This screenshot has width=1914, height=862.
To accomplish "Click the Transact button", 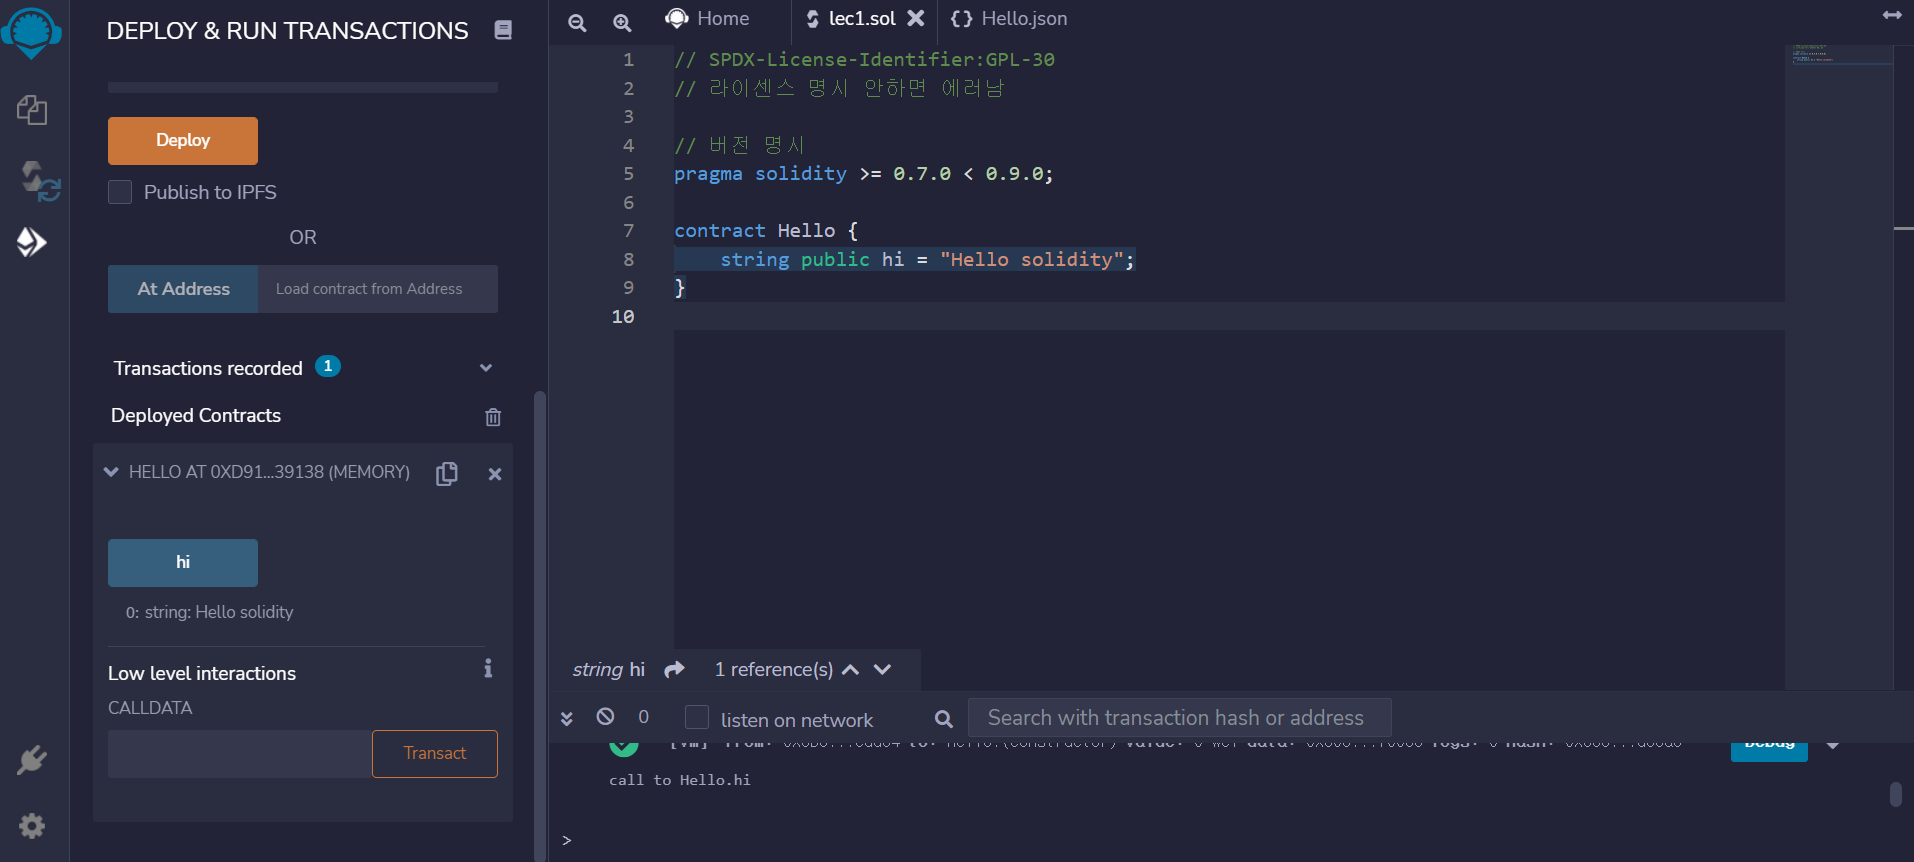I will click(435, 754).
